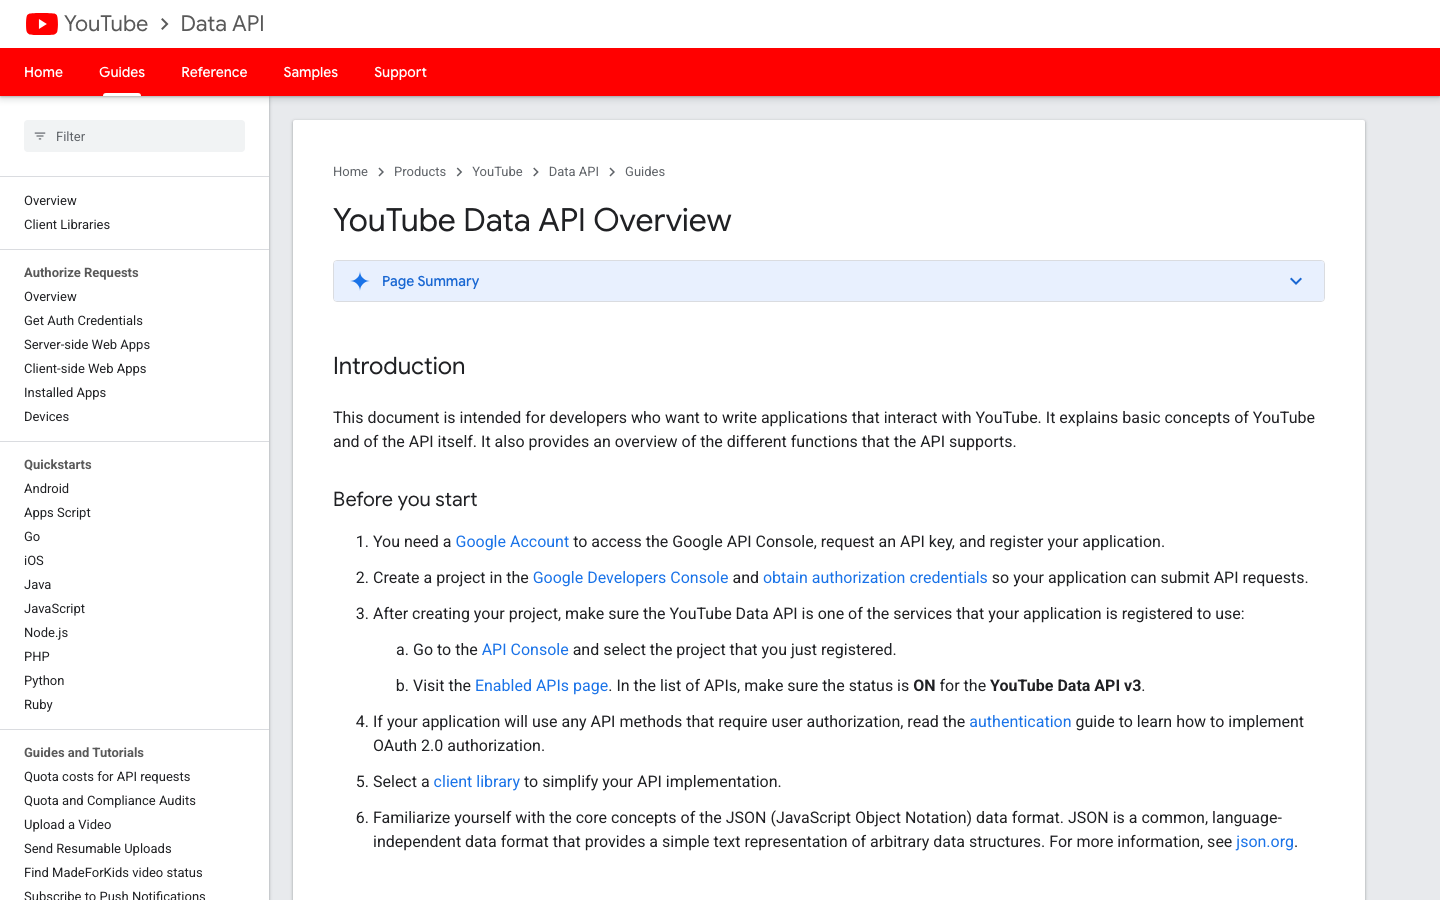
Task: Open Get Auth Credentials sidebar item
Action: (x=83, y=321)
